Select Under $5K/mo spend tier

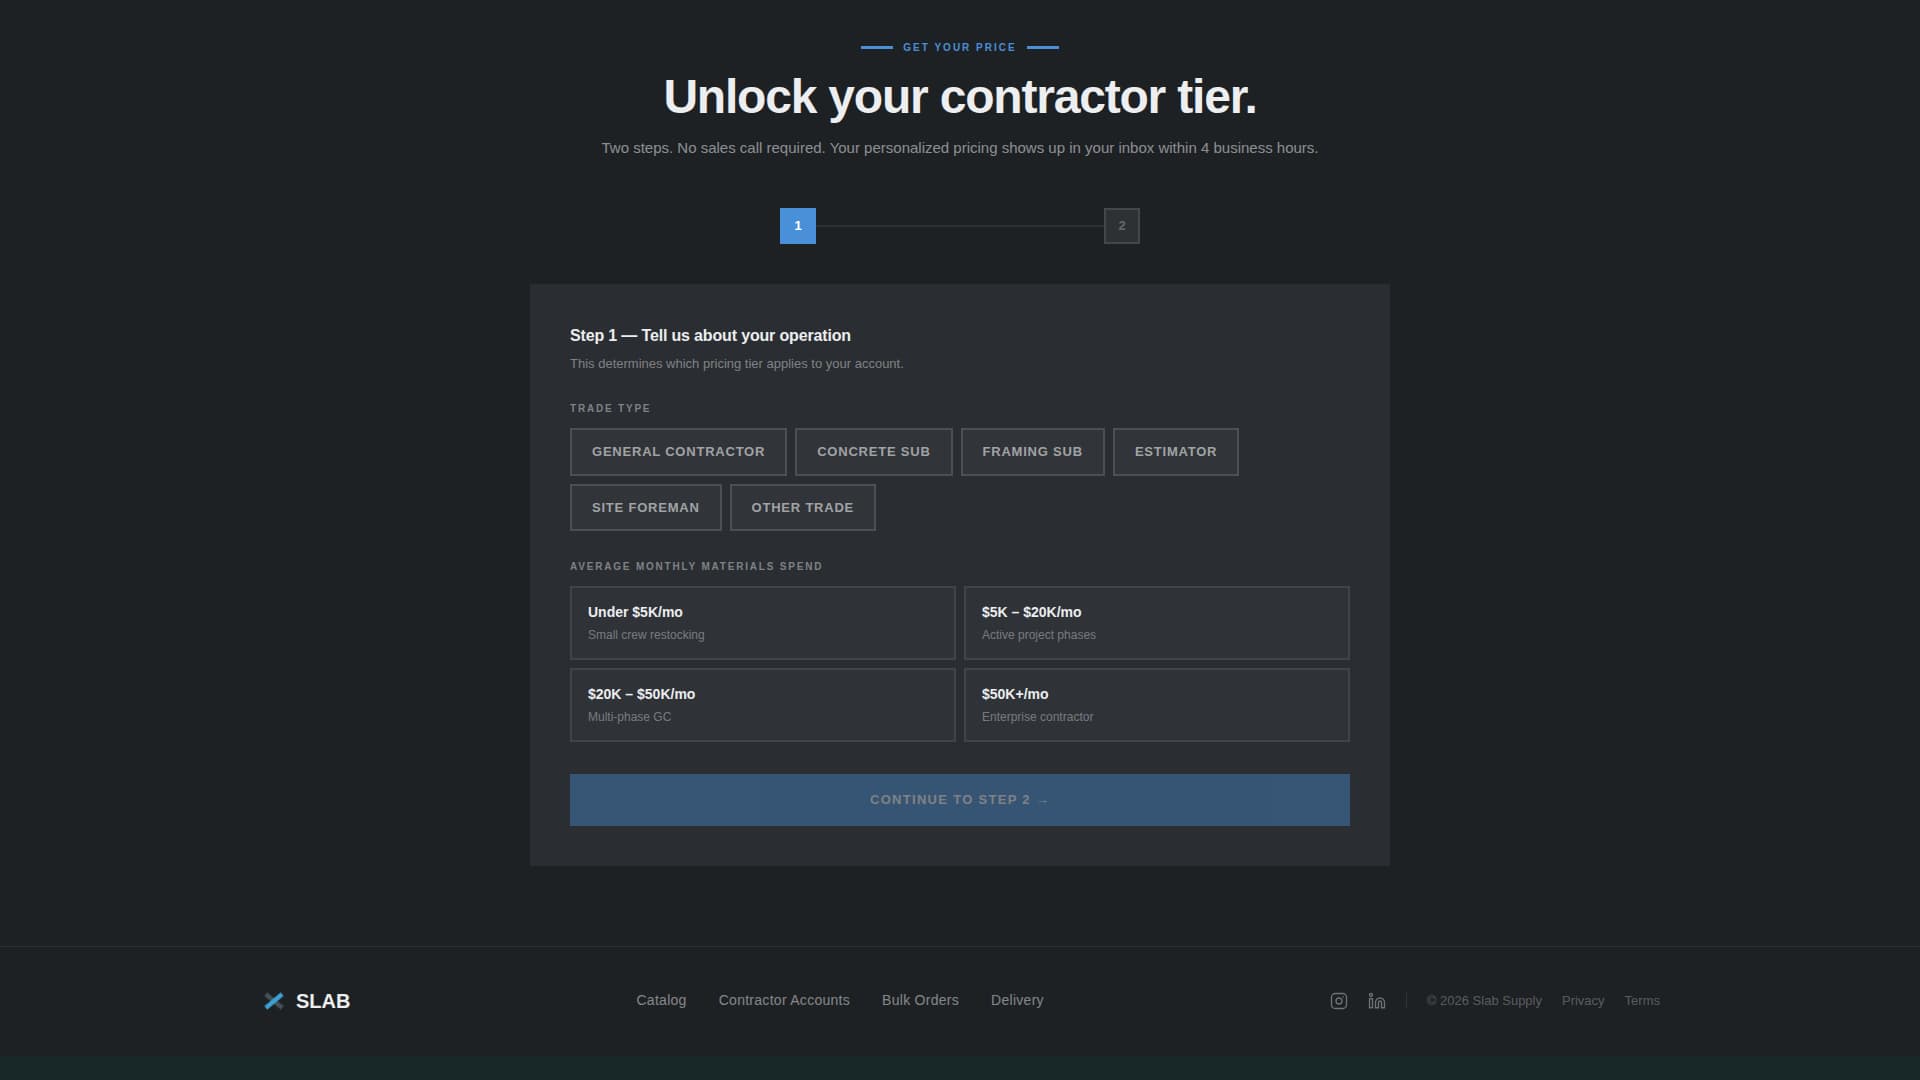click(x=762, y=622)
